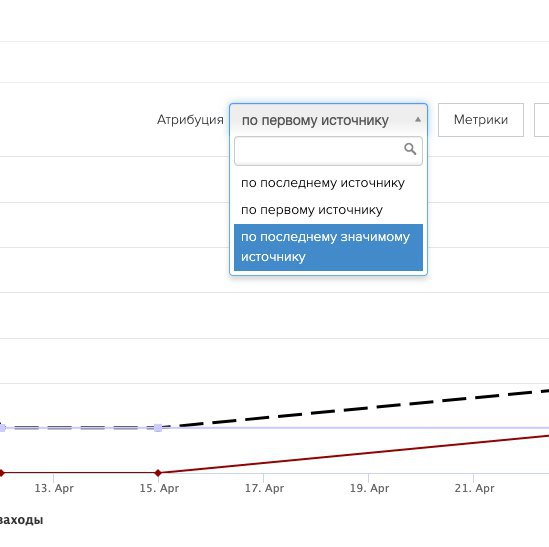
Task: Click the 15 Apr lavender square data point
Action: [158, 428]
